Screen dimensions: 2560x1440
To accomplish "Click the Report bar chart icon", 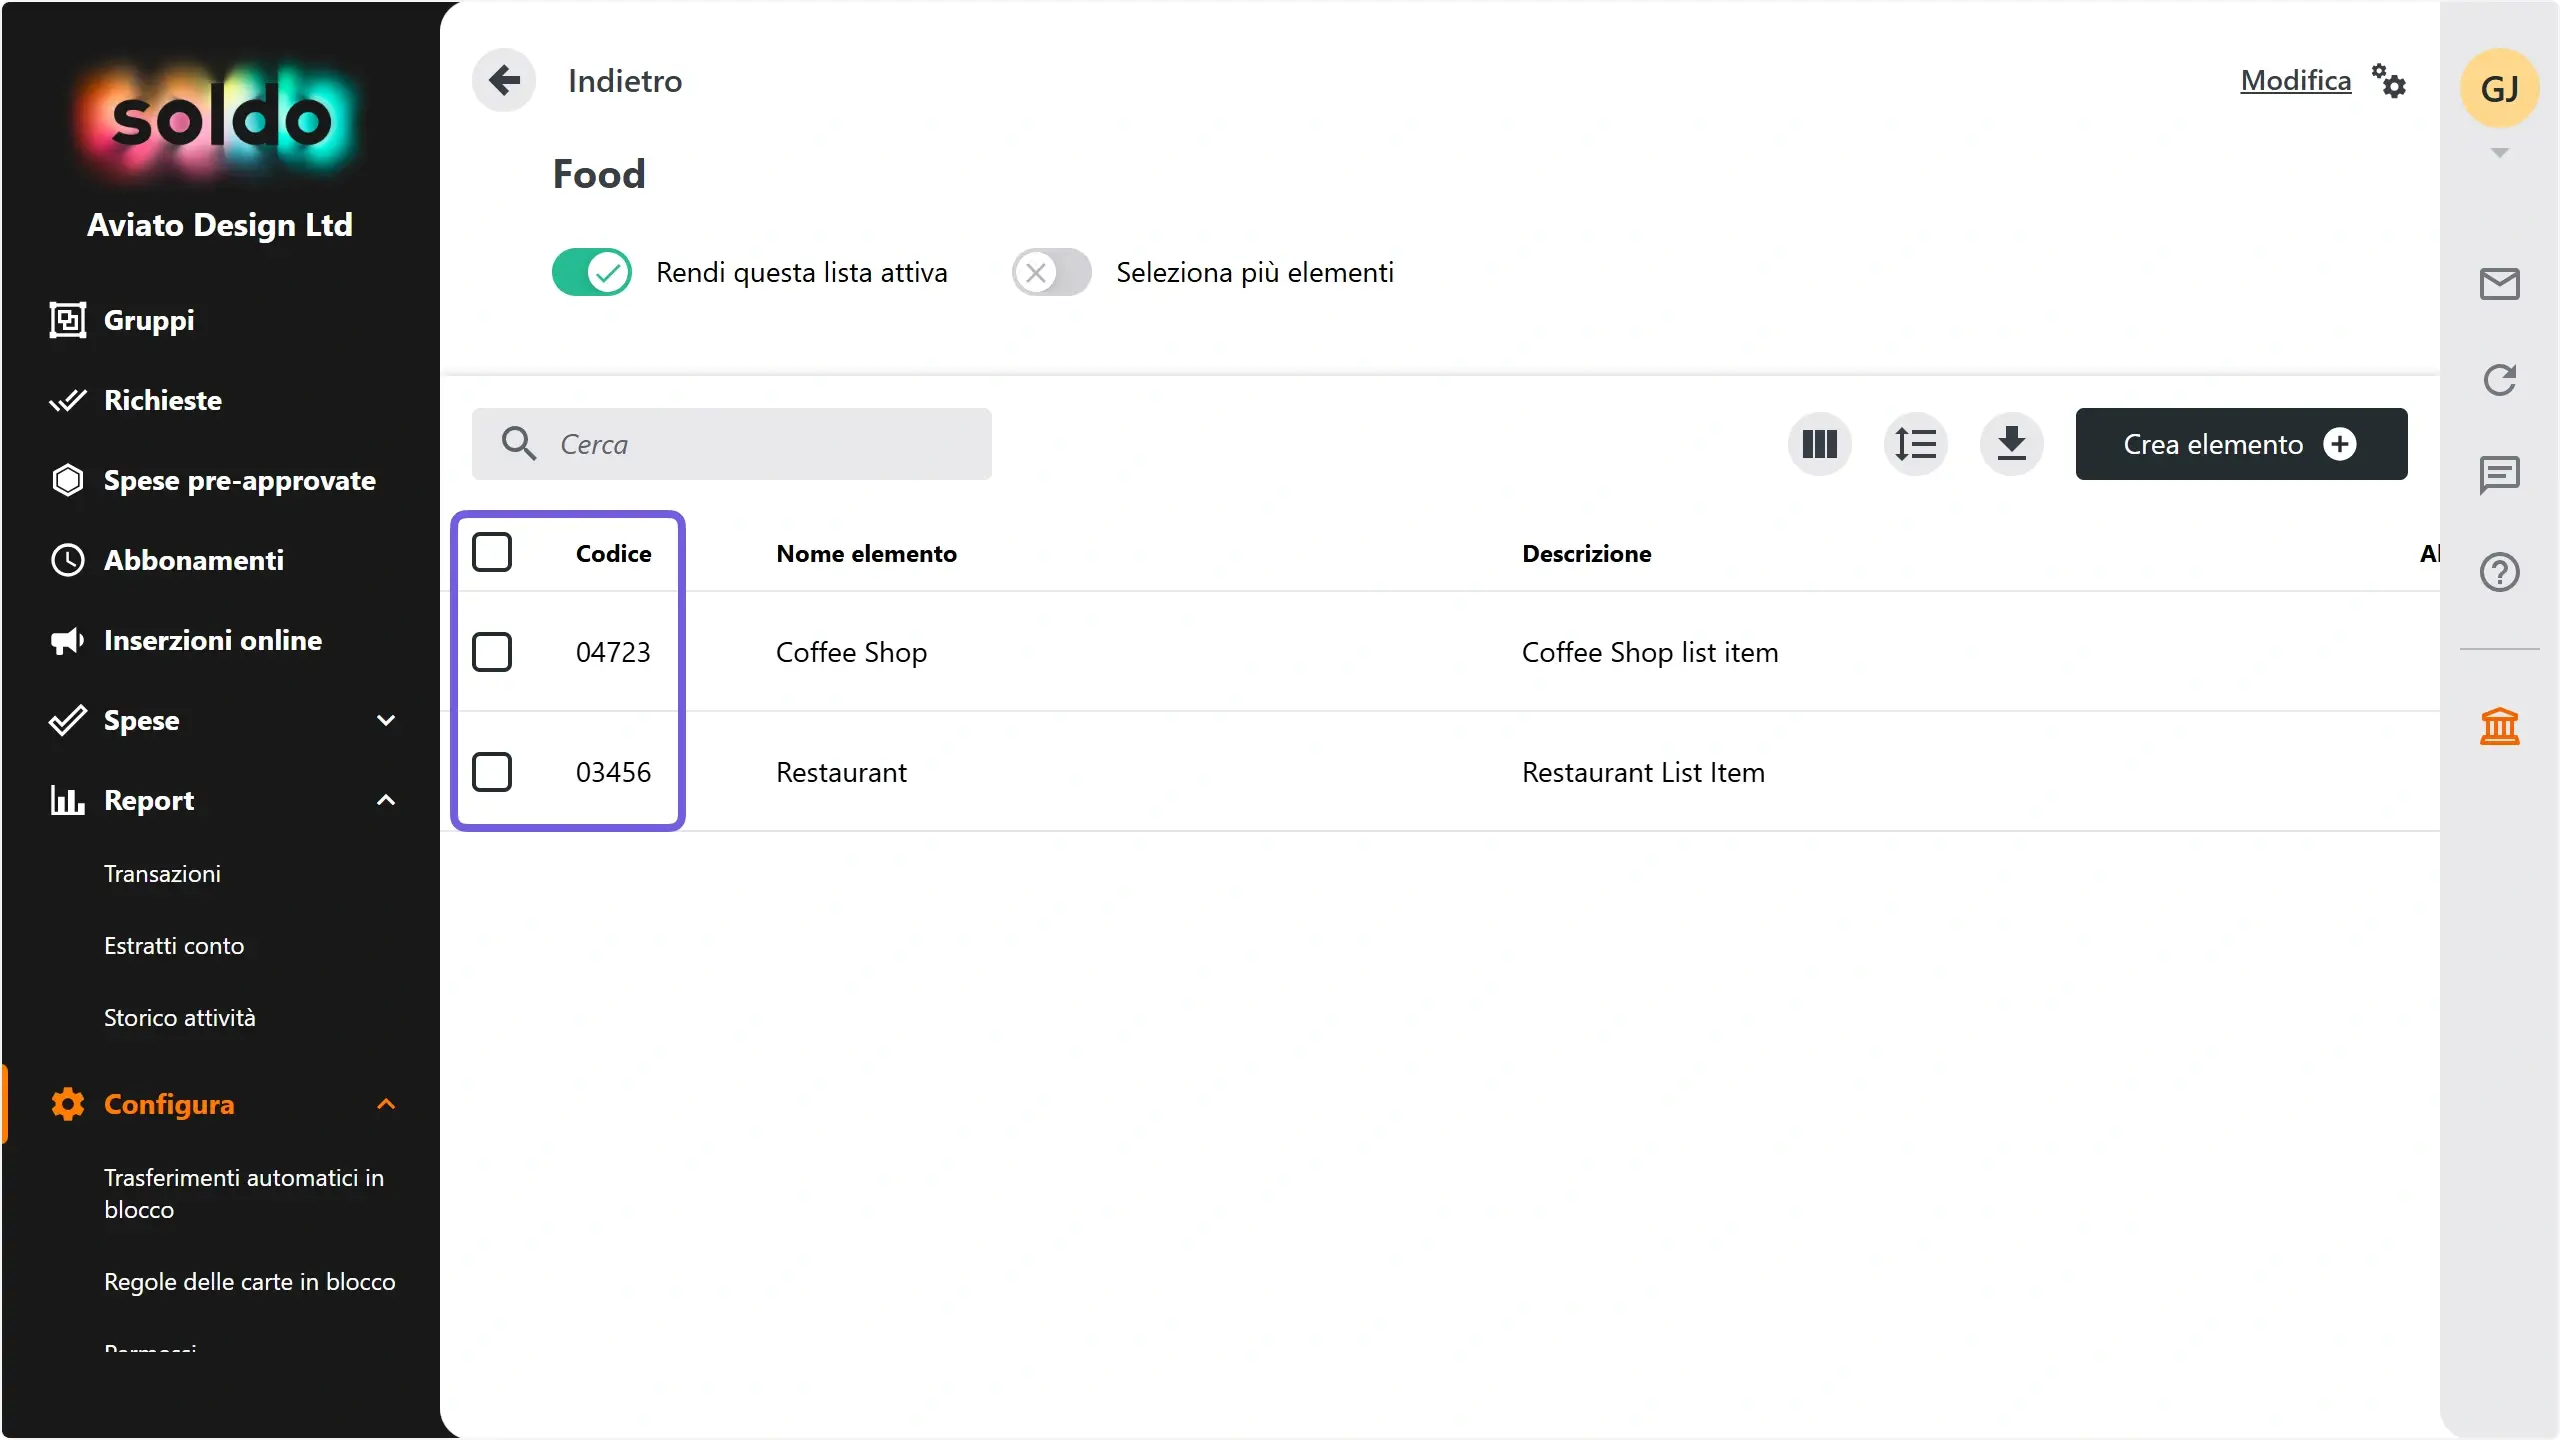I will point(68,800).
